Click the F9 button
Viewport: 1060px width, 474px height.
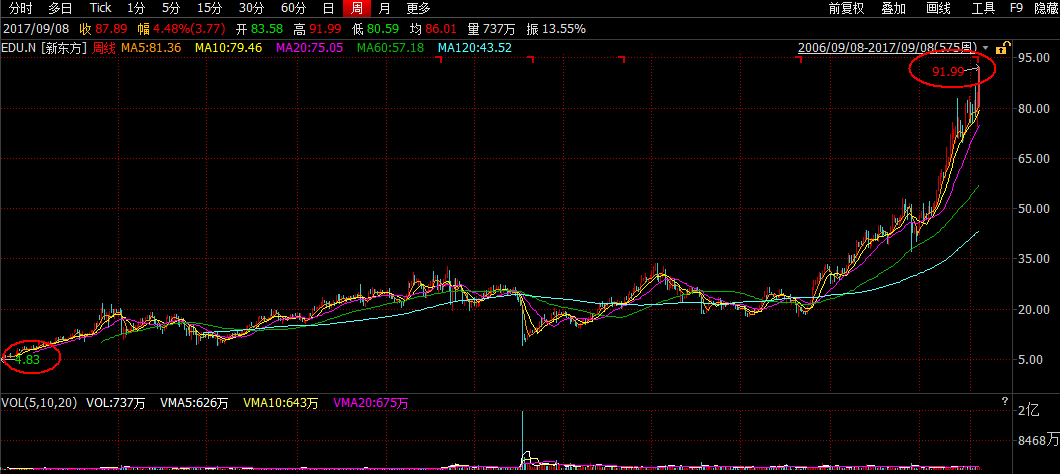1016,9
